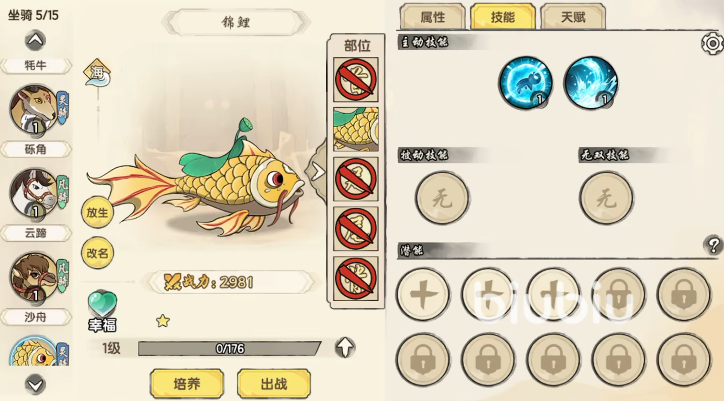Switch to the 天赋 tab
The height and width of the screenshot is (401, 724).
[573, 17]
